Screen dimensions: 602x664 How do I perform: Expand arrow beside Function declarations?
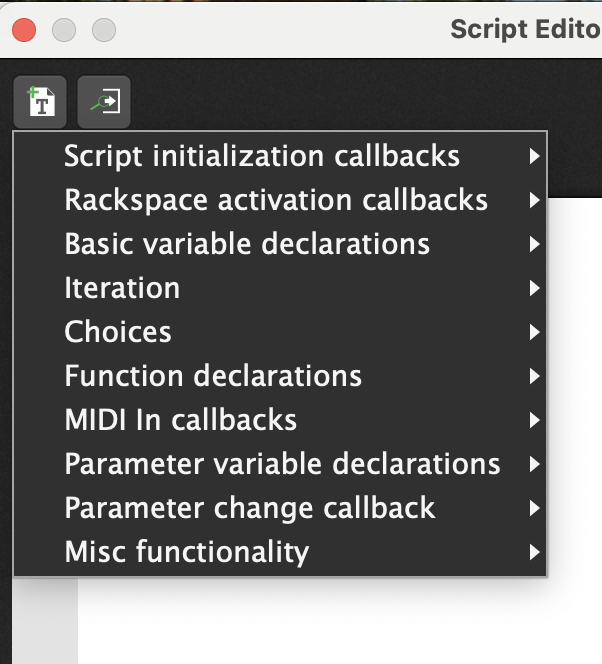[535, 376]
